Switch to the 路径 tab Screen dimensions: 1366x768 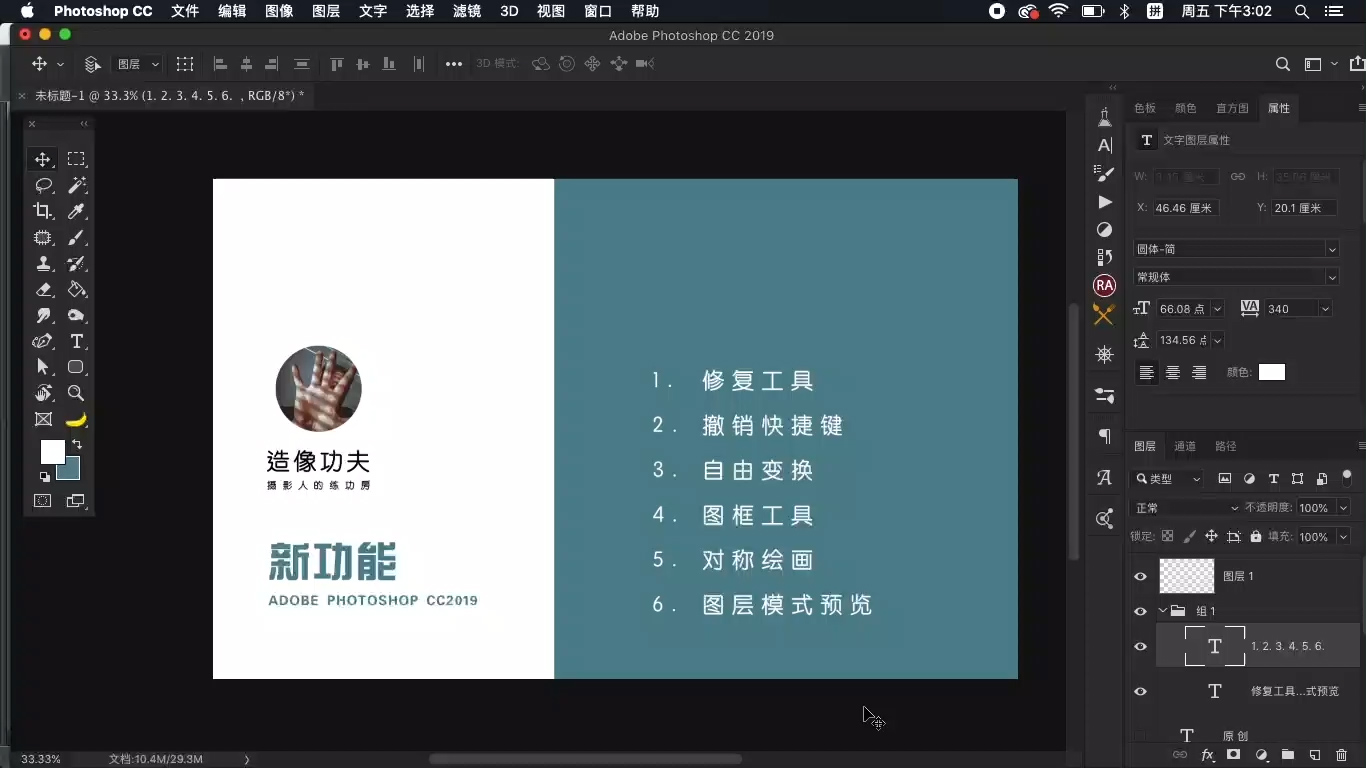(1226, 446)
